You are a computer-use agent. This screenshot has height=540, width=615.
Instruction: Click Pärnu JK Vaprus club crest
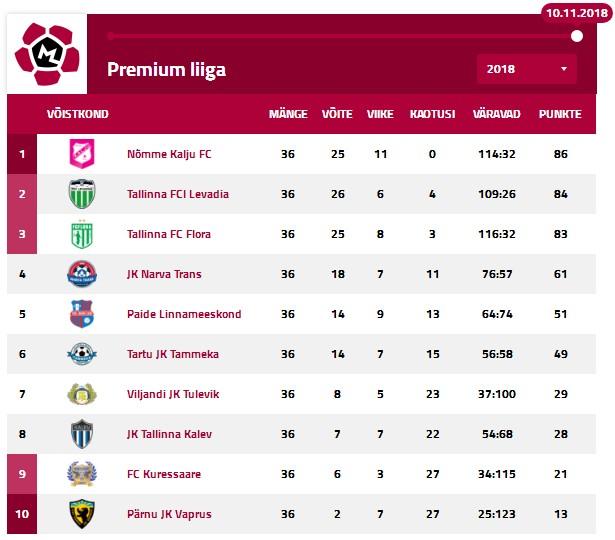[81, 514]
